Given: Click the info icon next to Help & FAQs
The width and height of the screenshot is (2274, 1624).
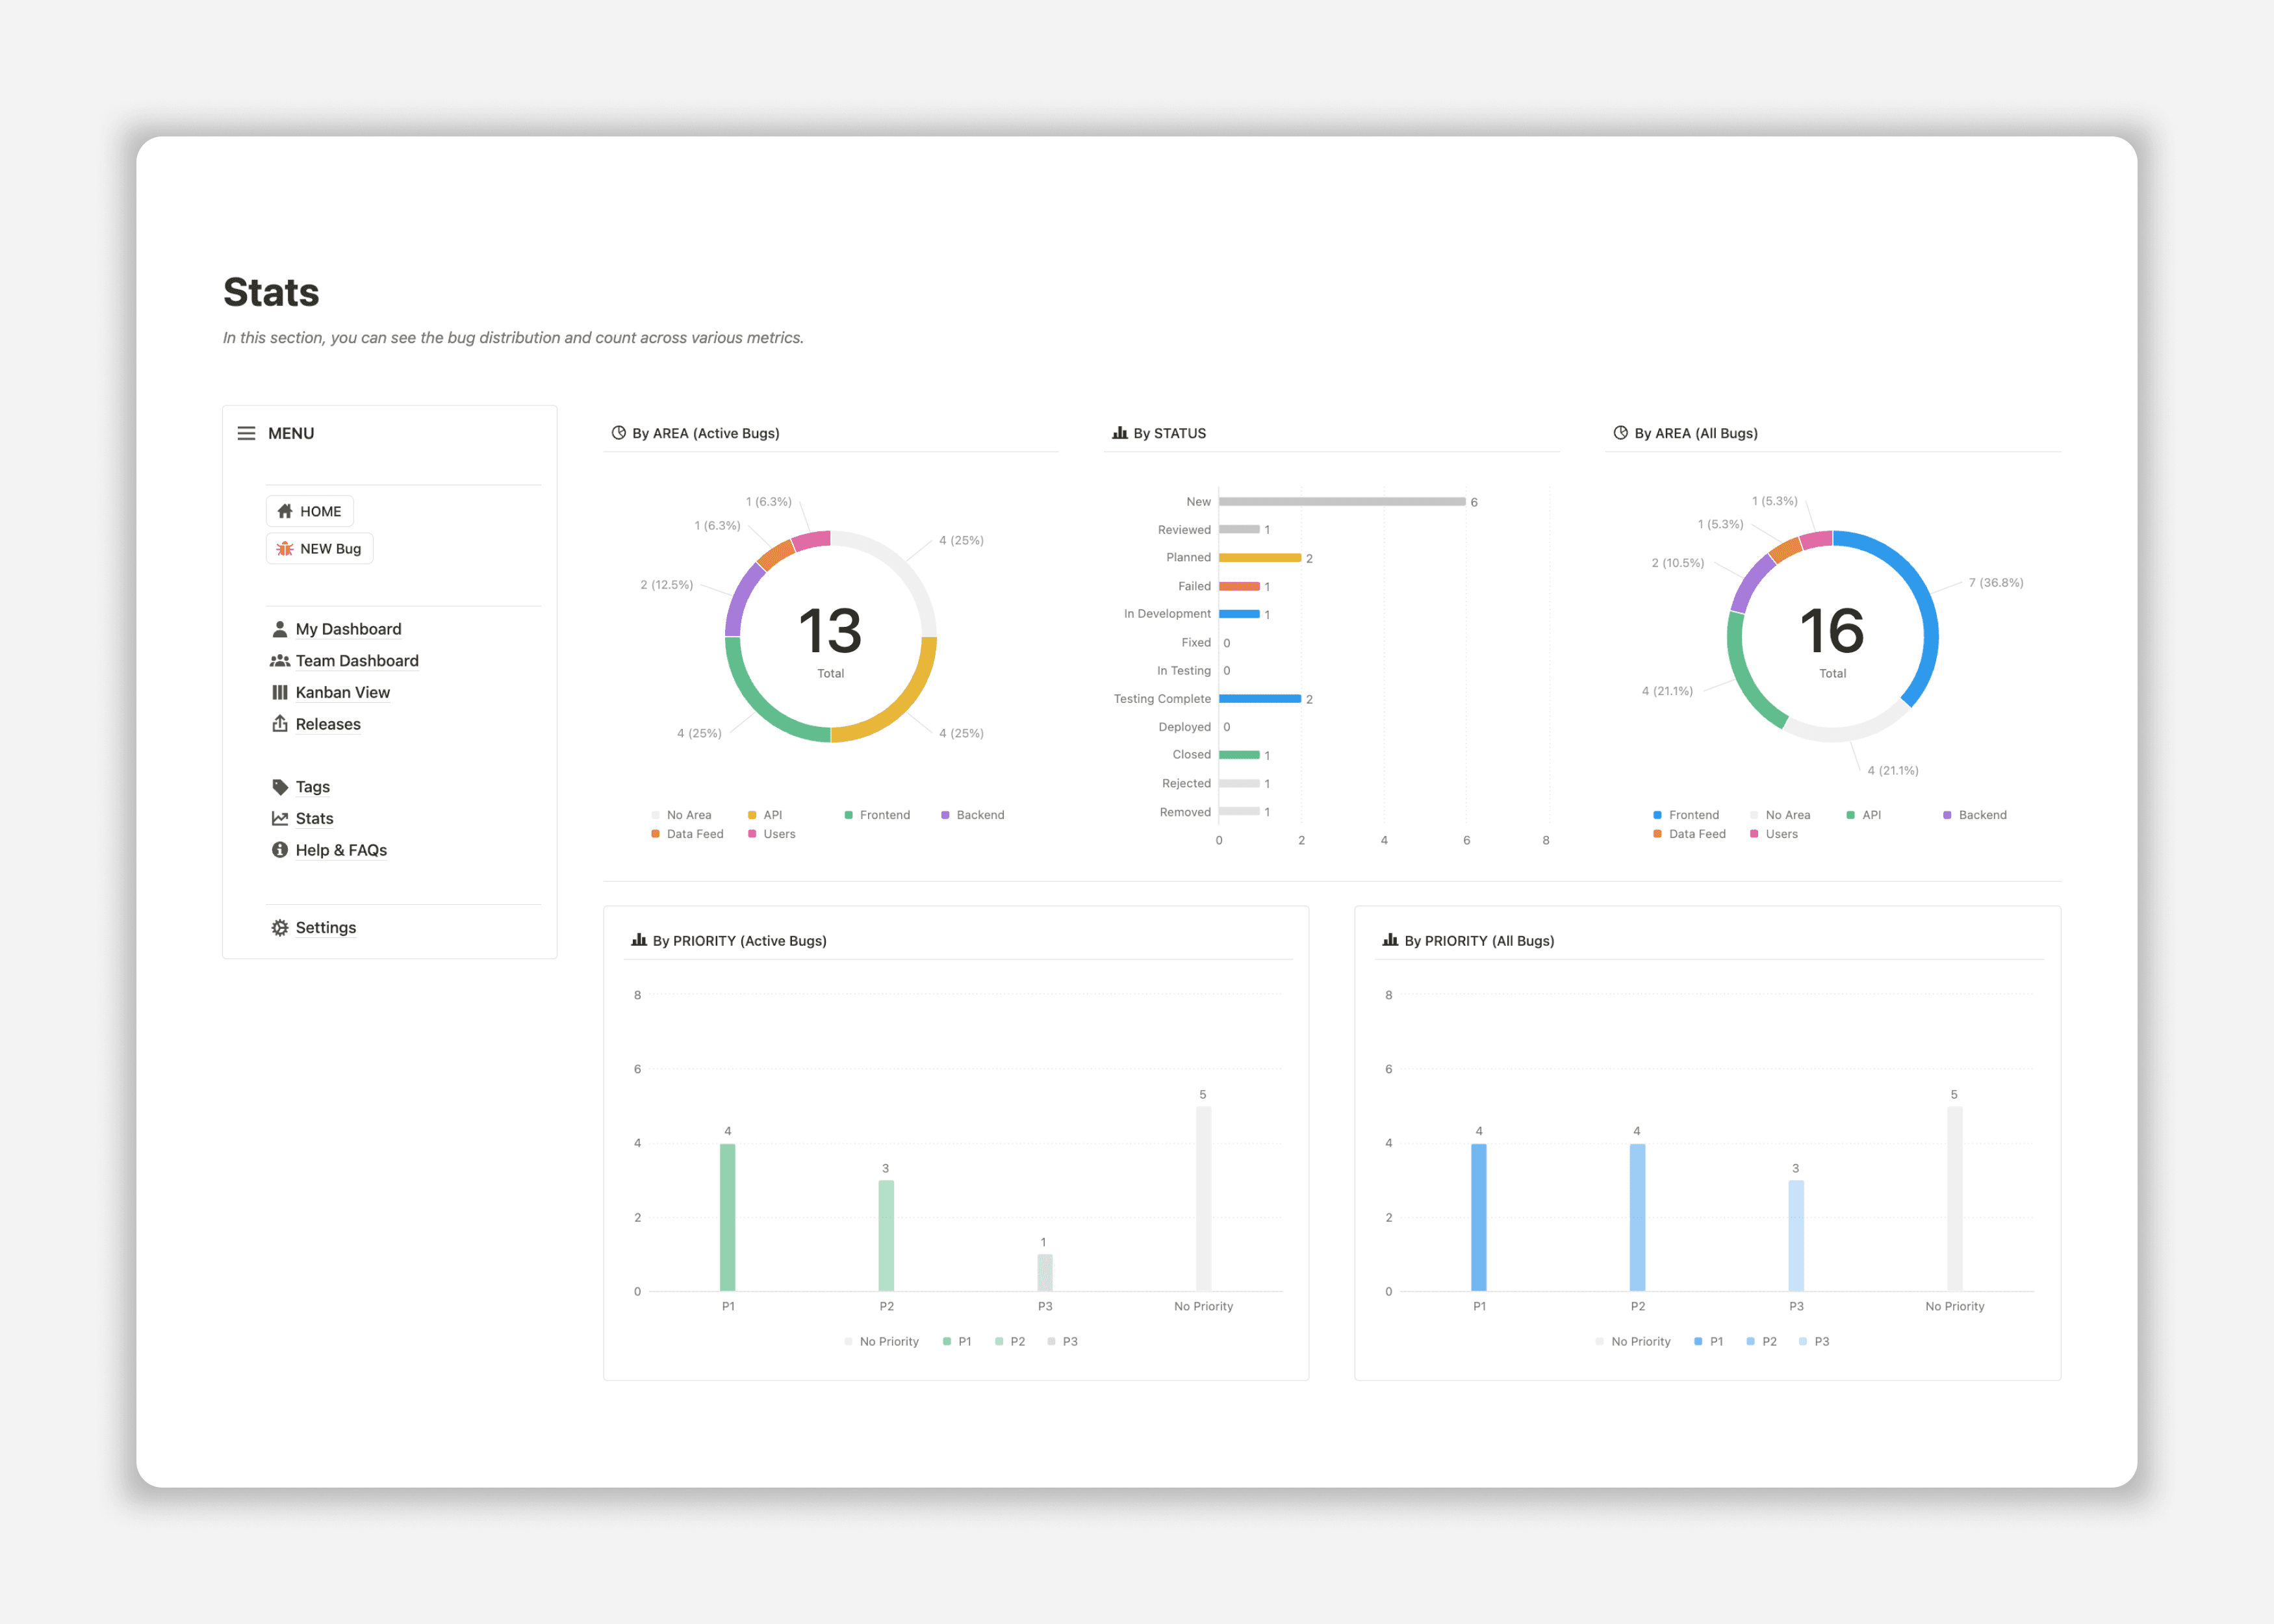Looking at the screenshot, I should [280, 849].
